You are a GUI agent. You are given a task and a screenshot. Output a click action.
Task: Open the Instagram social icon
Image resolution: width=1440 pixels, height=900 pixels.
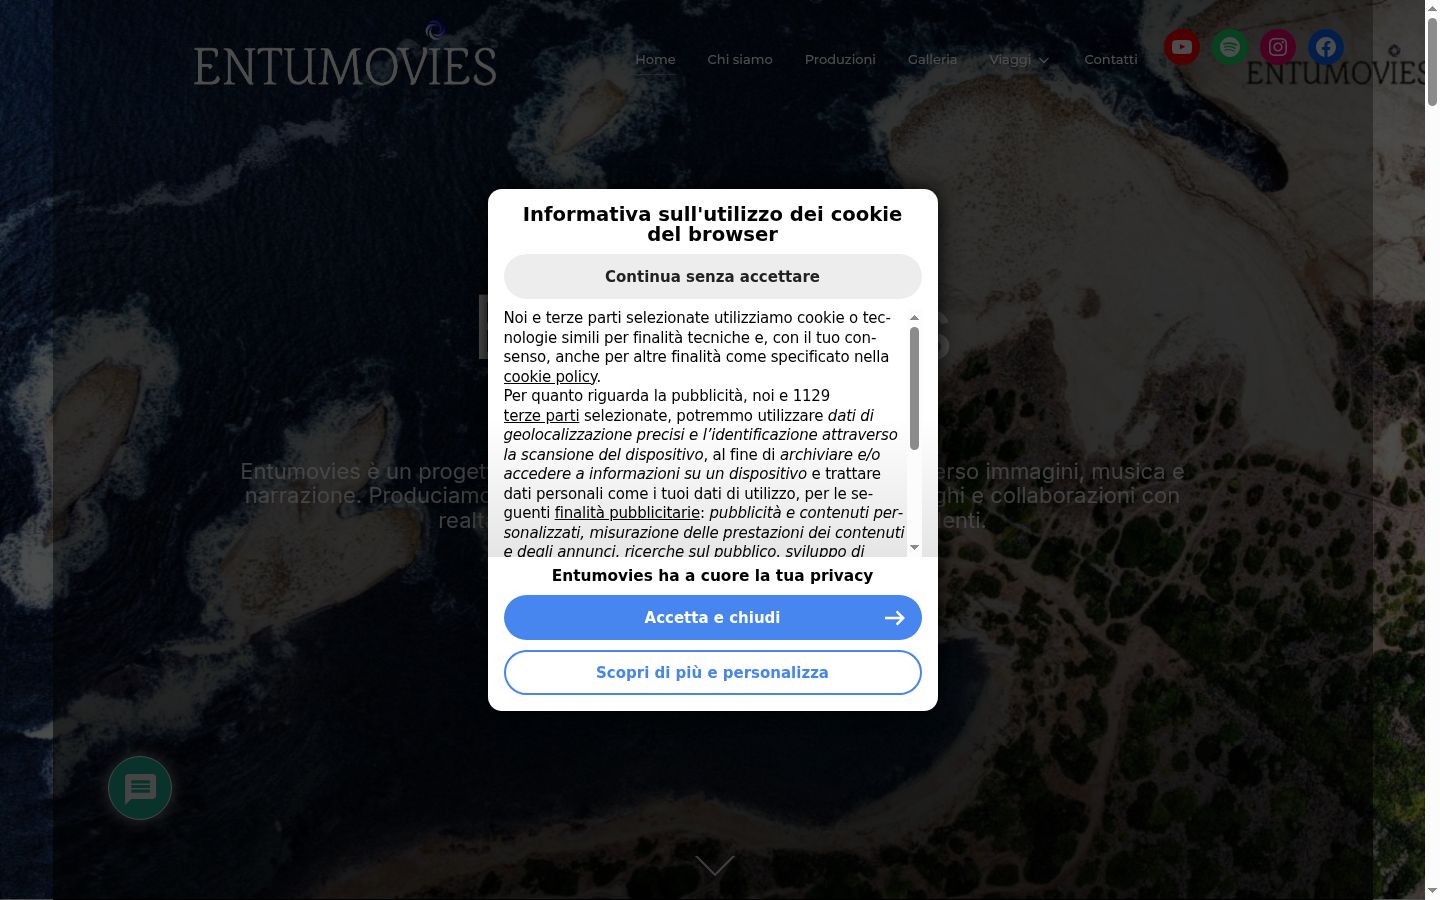(x=1278, y=47)
